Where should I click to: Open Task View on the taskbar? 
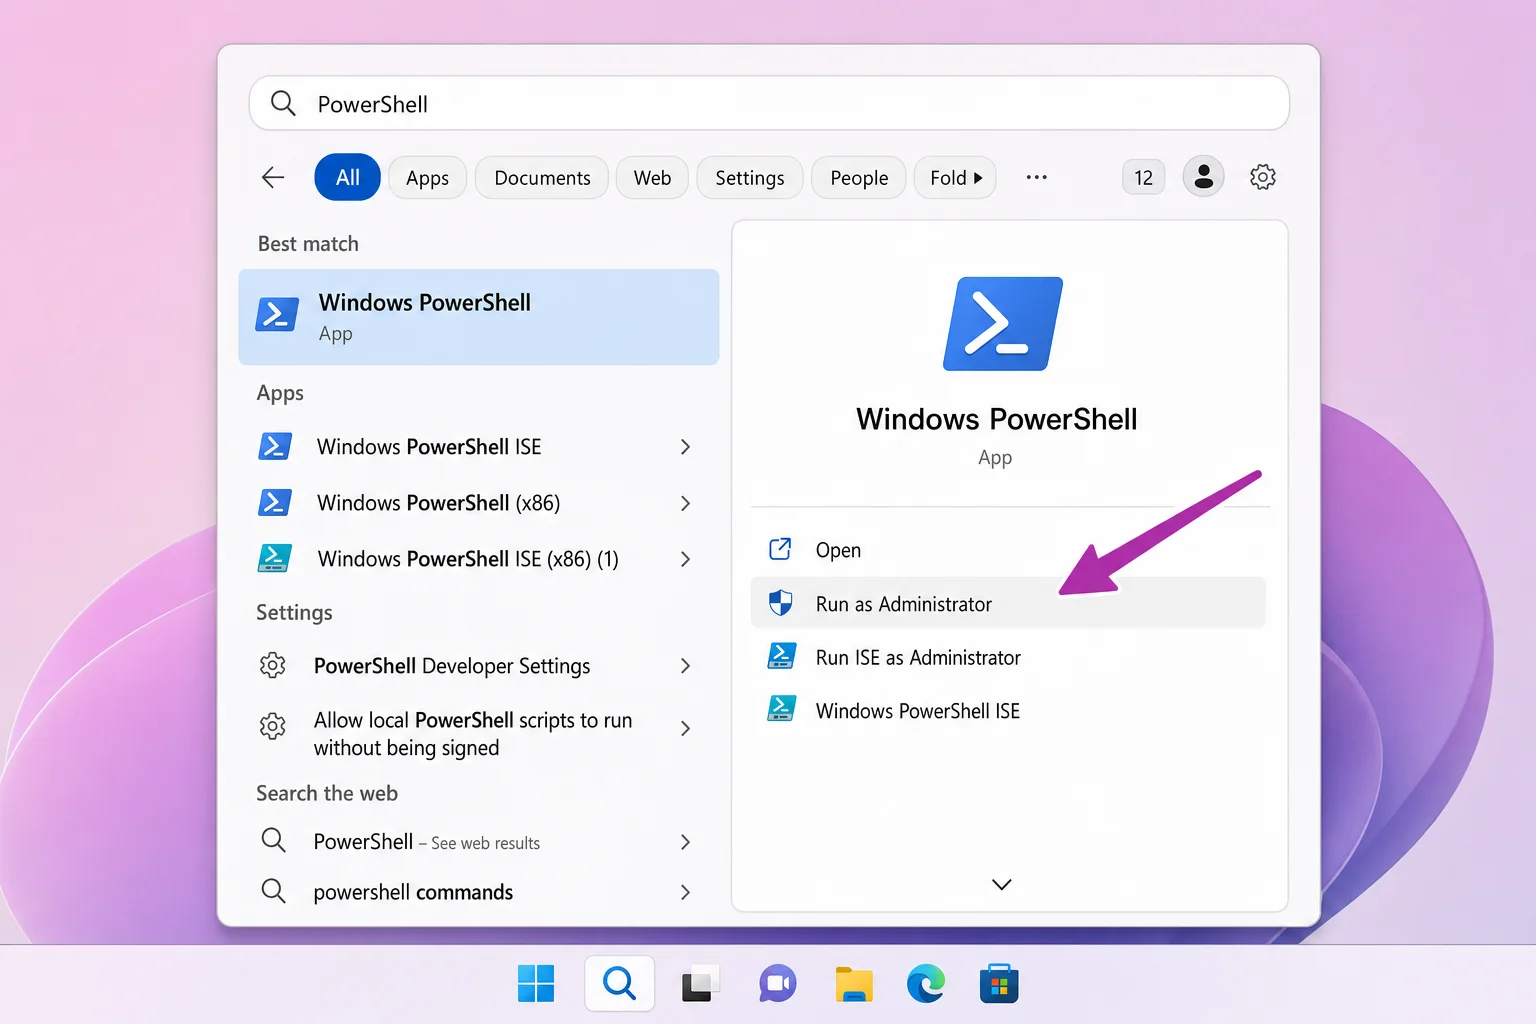click(x=700, y=984)
